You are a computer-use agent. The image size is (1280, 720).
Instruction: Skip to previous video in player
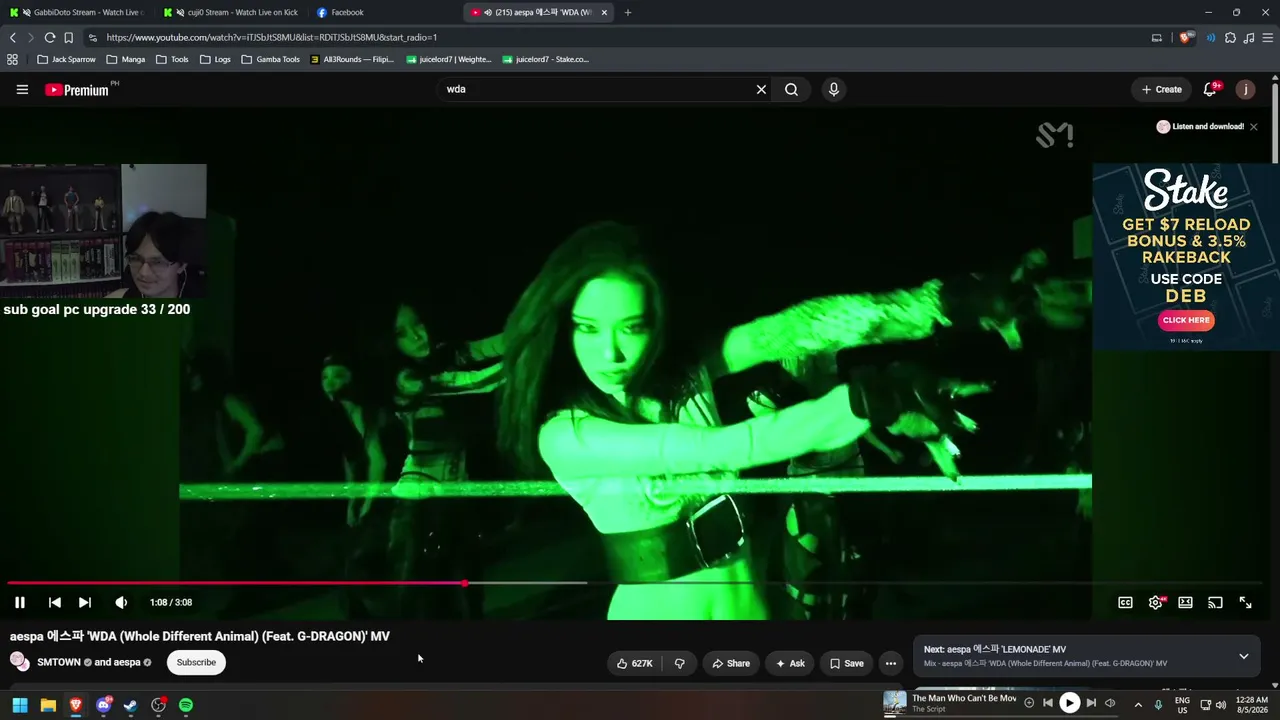click(55, 602)
